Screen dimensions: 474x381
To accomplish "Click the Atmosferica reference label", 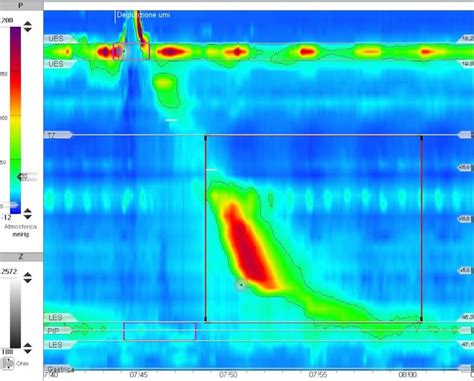I will [20, 227].
